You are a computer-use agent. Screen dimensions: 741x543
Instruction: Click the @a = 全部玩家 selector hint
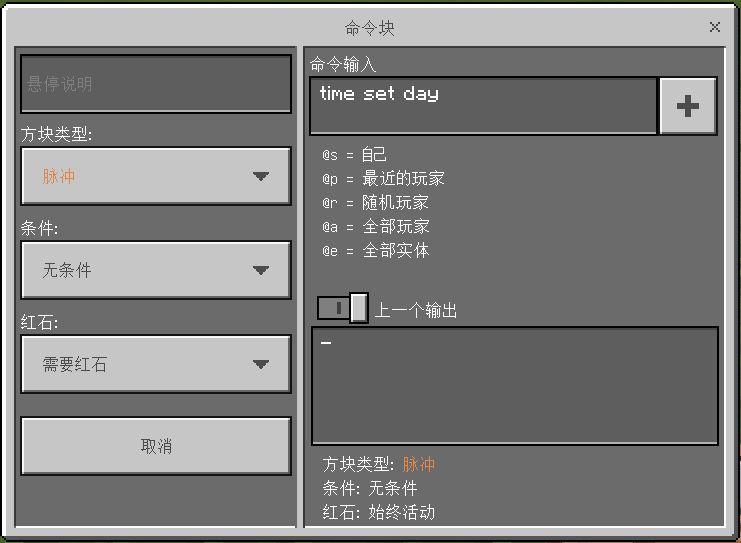[376, 227]
